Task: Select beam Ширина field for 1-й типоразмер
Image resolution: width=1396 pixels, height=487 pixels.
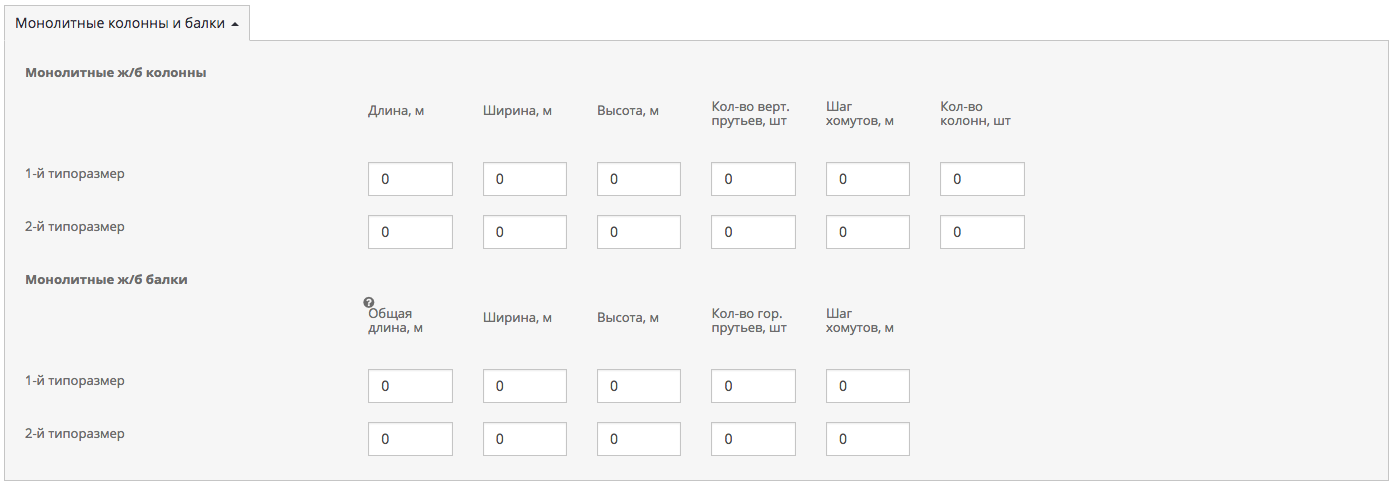Action: coord(524,386)
